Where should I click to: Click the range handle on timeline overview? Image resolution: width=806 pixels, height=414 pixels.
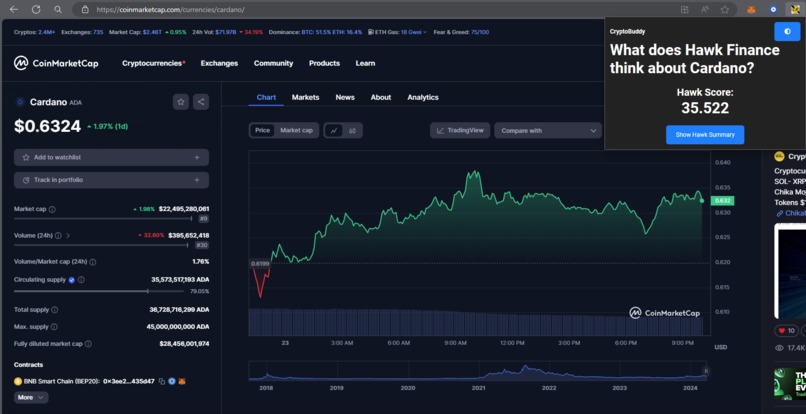tap(706, 371)
